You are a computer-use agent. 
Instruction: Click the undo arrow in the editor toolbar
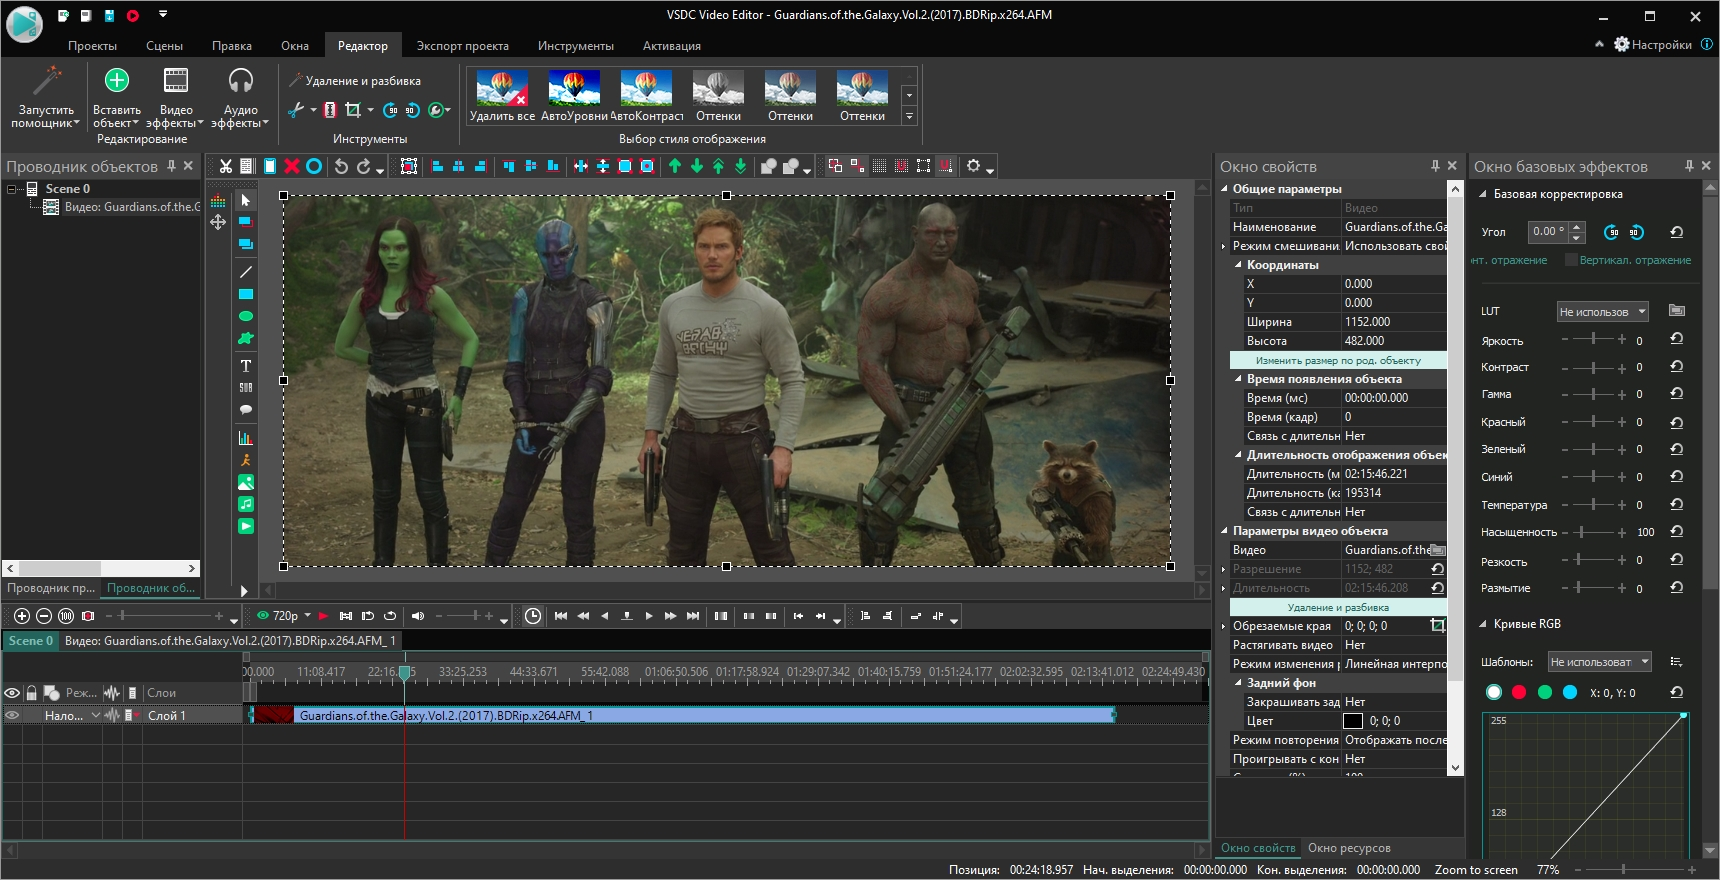[341, 166]
